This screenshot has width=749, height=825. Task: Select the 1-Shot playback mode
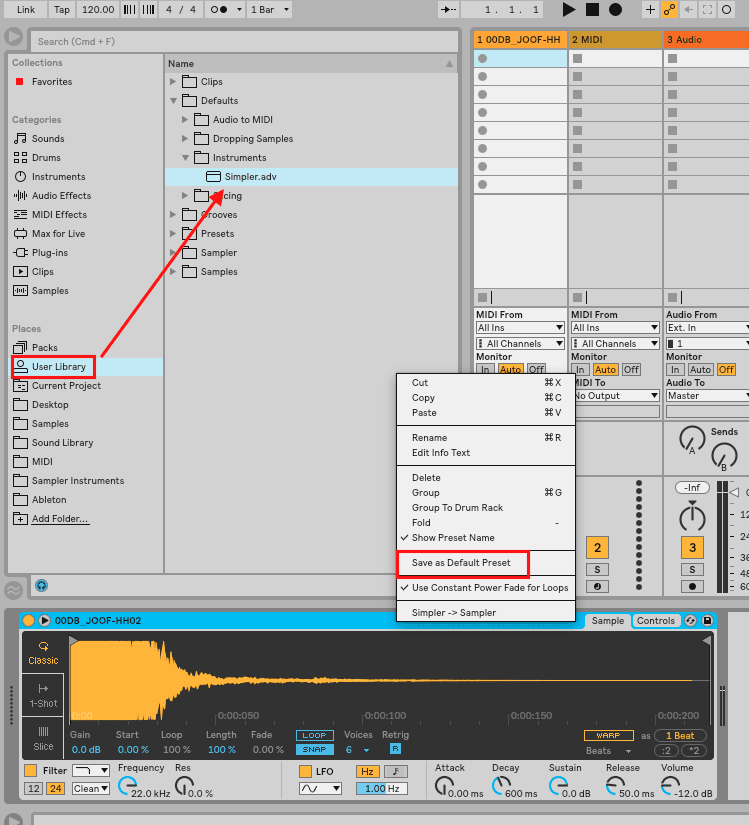43,694
